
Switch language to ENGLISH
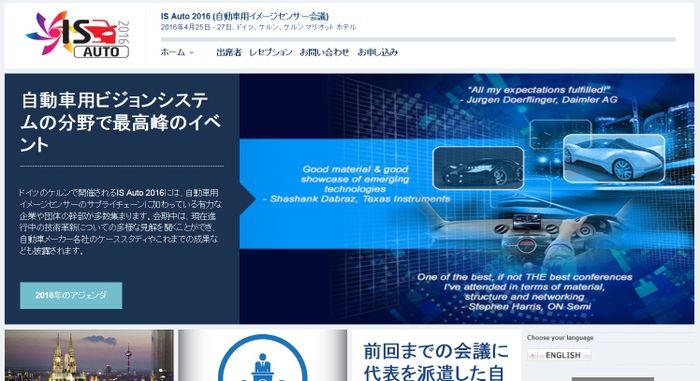click(559, 355)
